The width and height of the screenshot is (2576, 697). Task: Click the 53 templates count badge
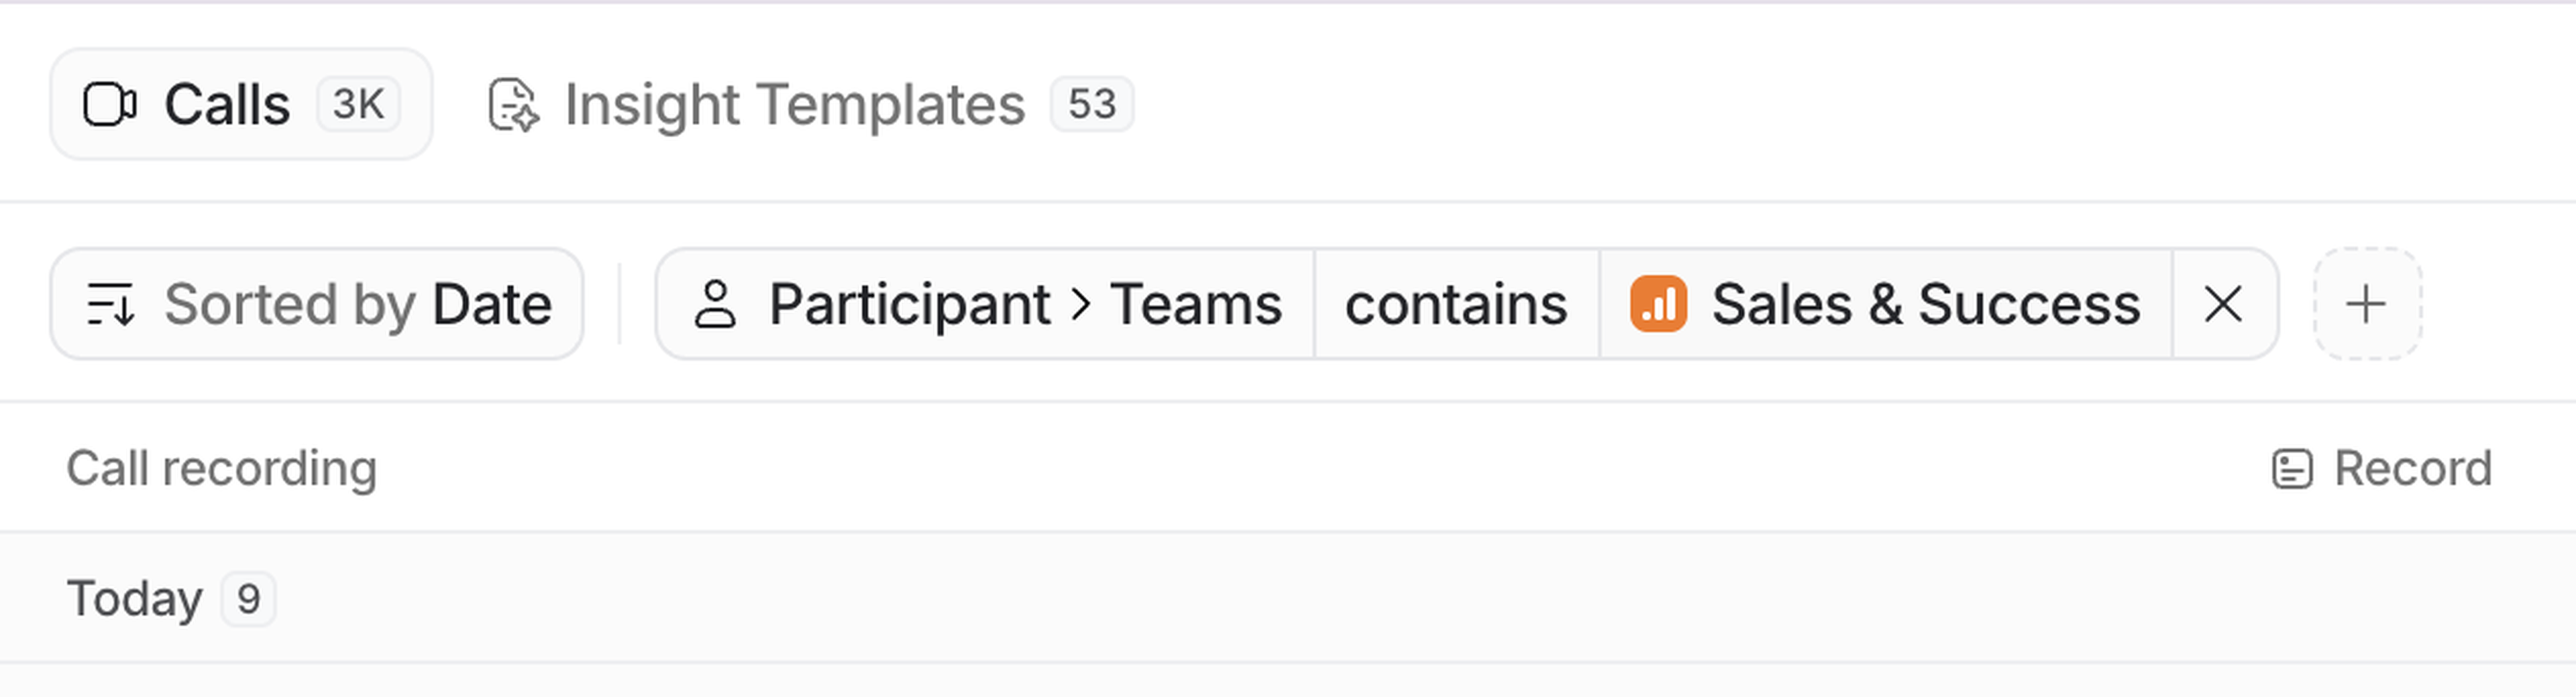click(x=1091, y=105)
